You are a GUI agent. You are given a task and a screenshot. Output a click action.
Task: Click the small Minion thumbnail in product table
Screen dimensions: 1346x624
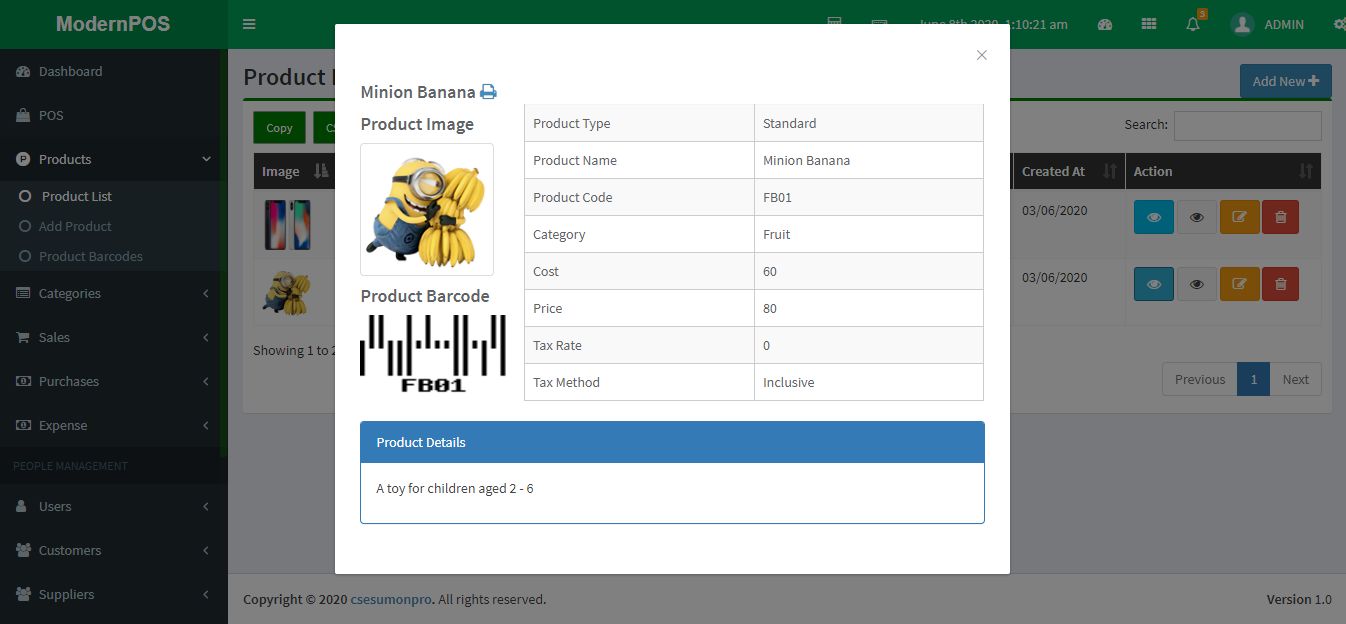[x=286, y=292]
